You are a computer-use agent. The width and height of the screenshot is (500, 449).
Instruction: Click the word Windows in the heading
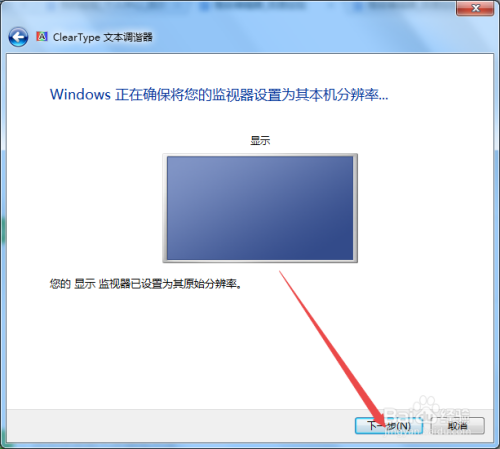(80, 95)
